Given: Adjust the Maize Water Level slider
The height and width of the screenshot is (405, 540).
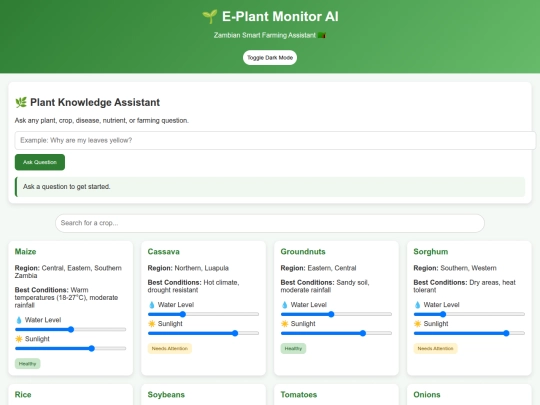Looking at the screenshot, I should pos(70,330).
